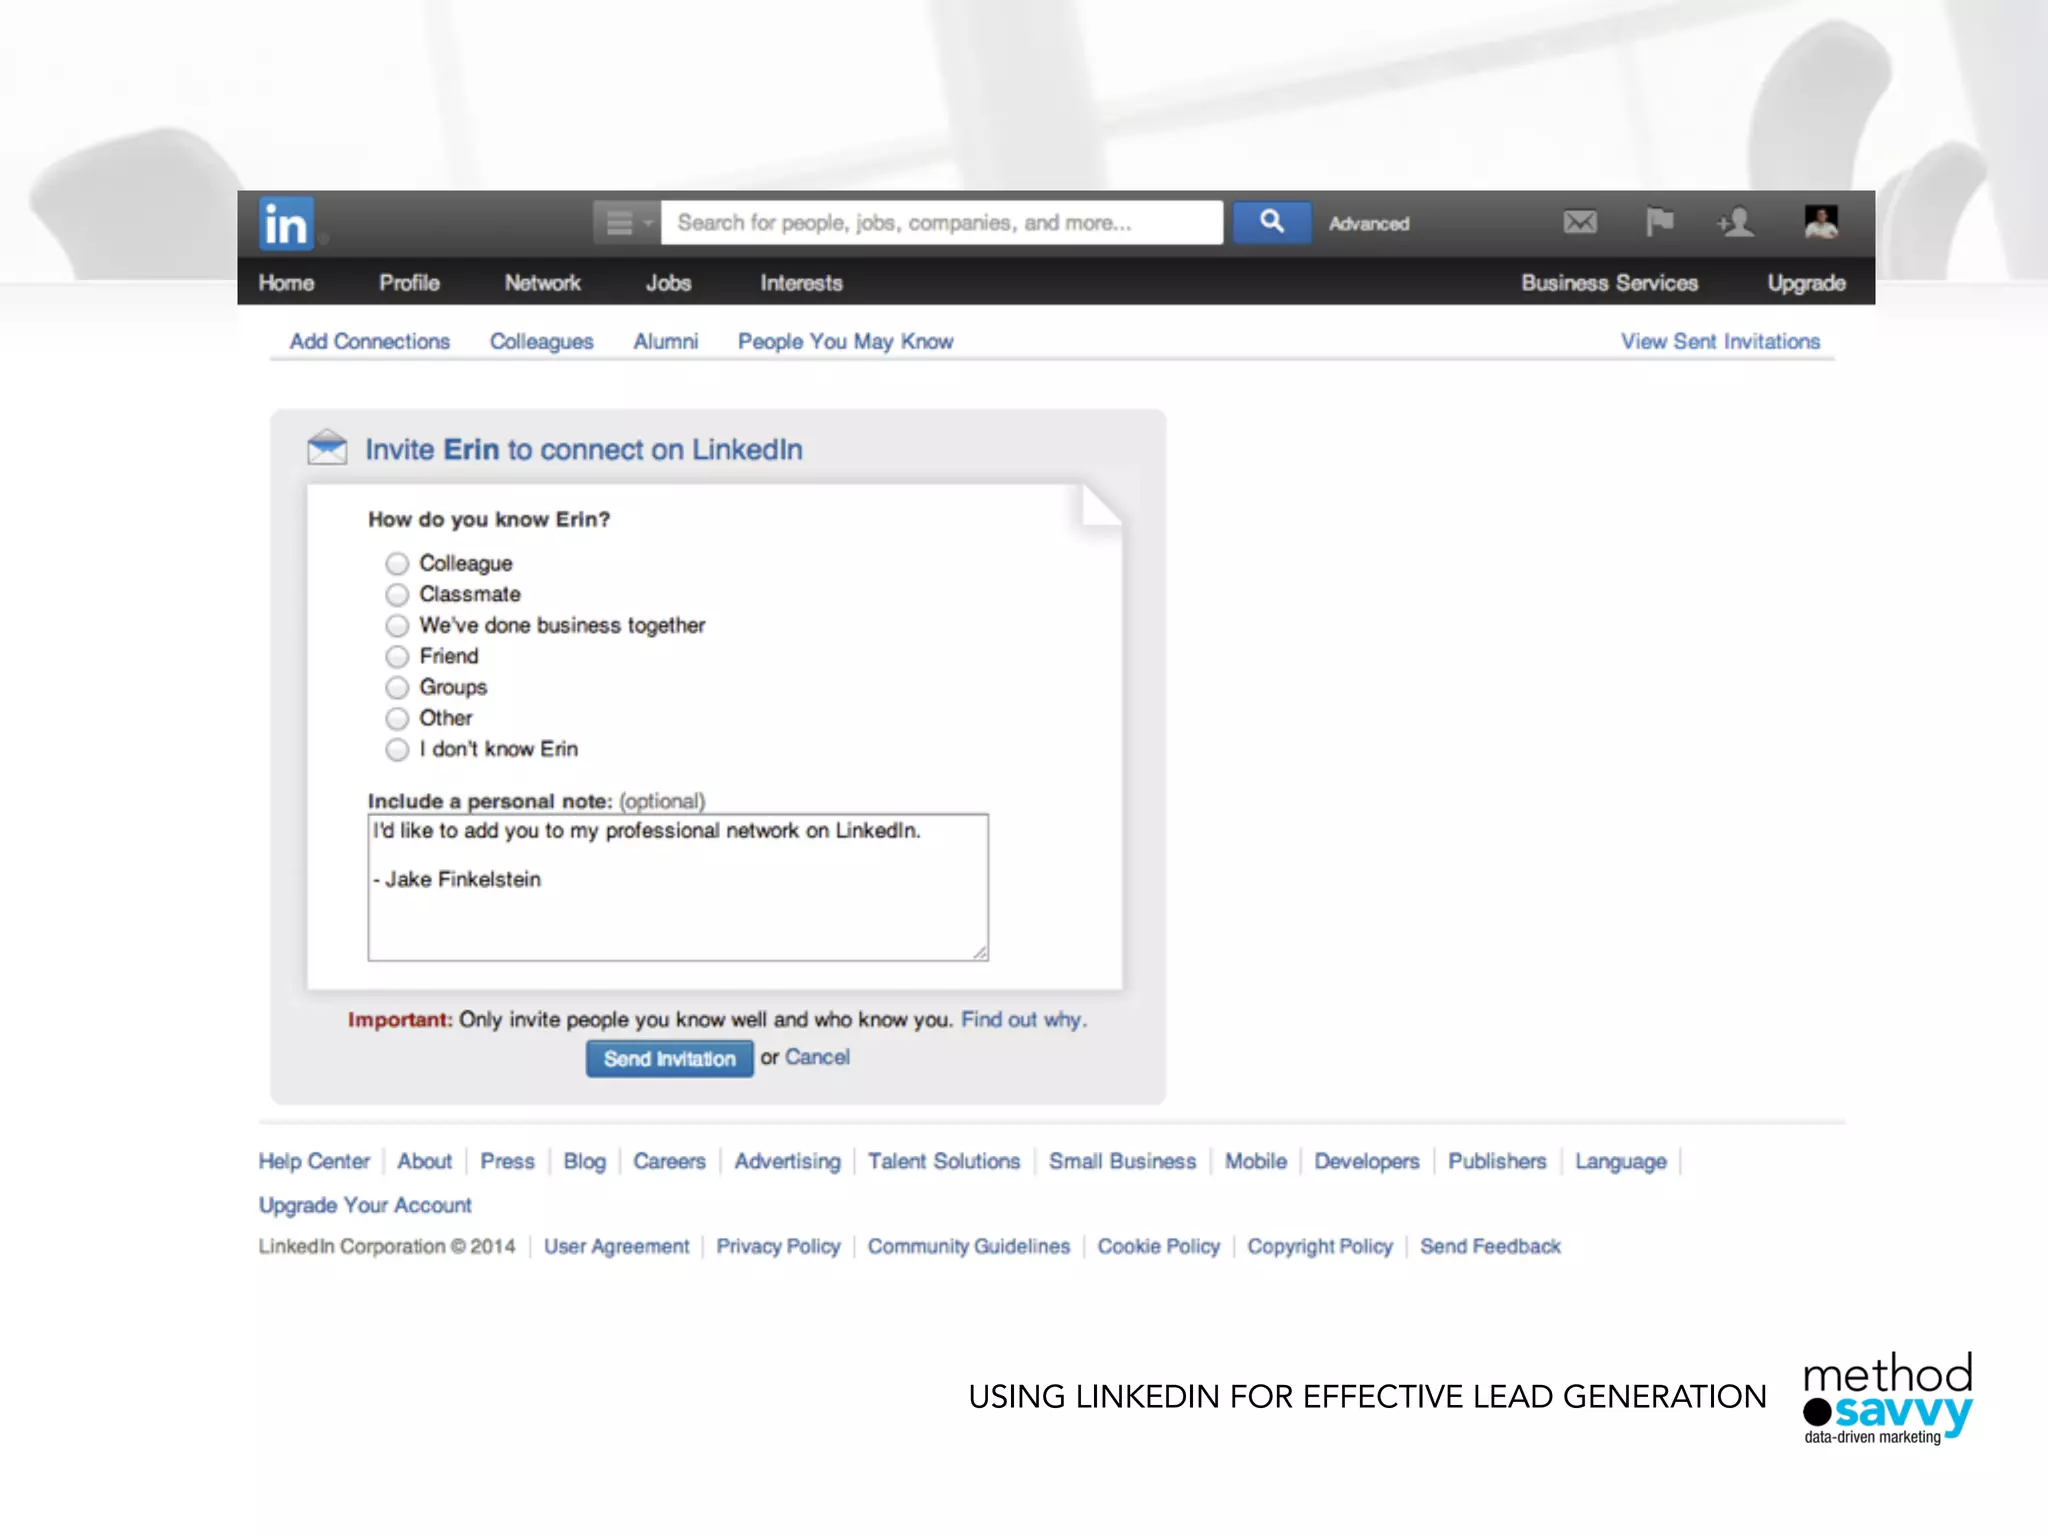The height and width of the screenshot is (1536, 2048).
Task: Open Mobile footer link
Action: click(1256, 1162)
